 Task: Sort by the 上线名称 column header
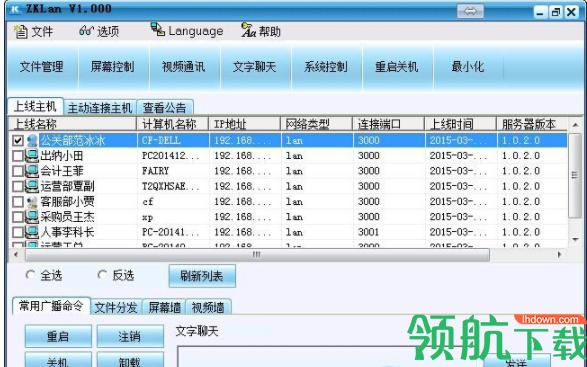[x=72, y=124]
